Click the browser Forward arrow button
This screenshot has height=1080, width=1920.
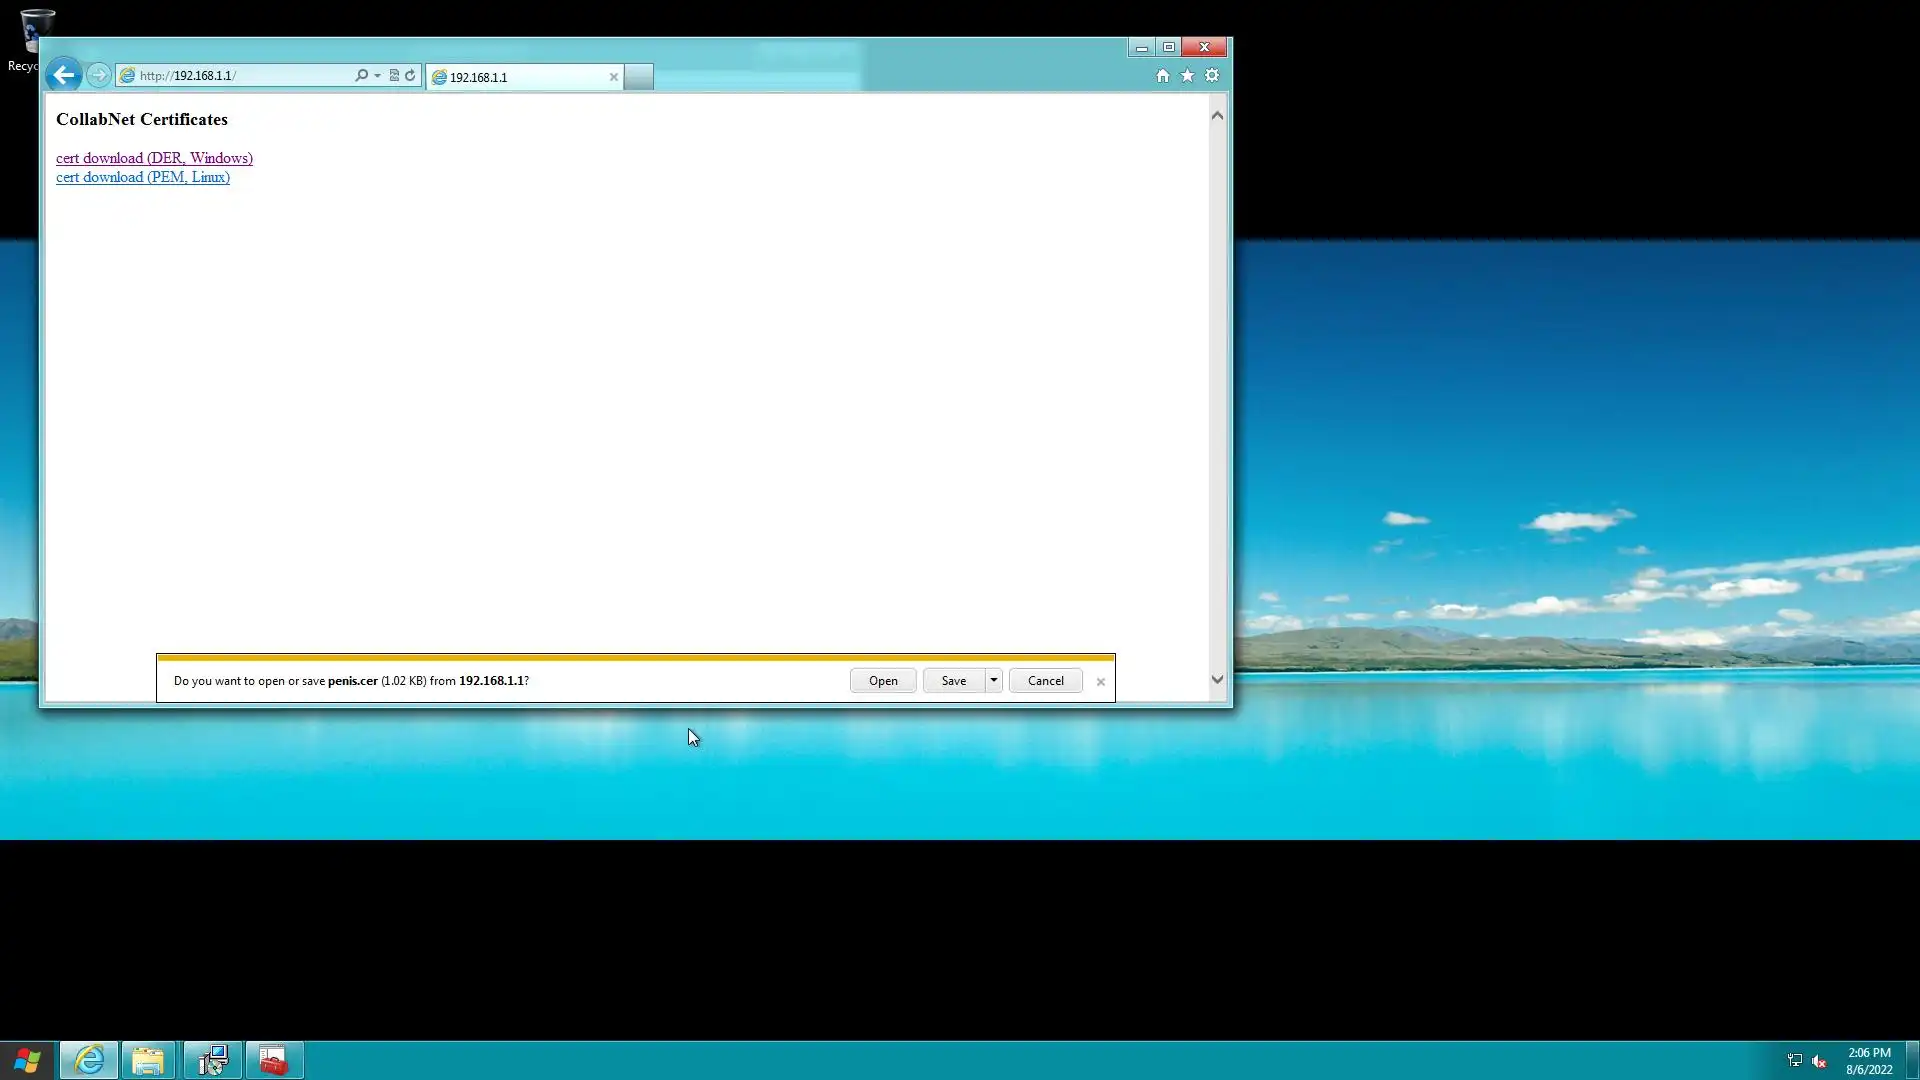coord(98,75)
